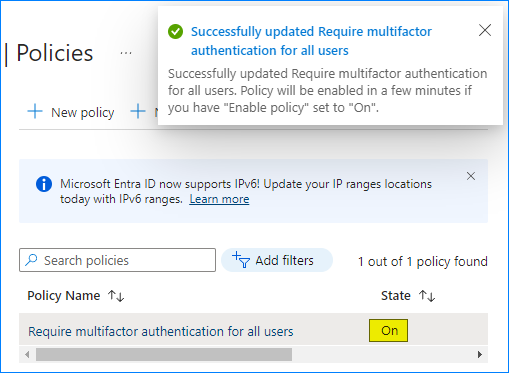
Task: Click the Policy Name column header
Action: tap(64, 296)
